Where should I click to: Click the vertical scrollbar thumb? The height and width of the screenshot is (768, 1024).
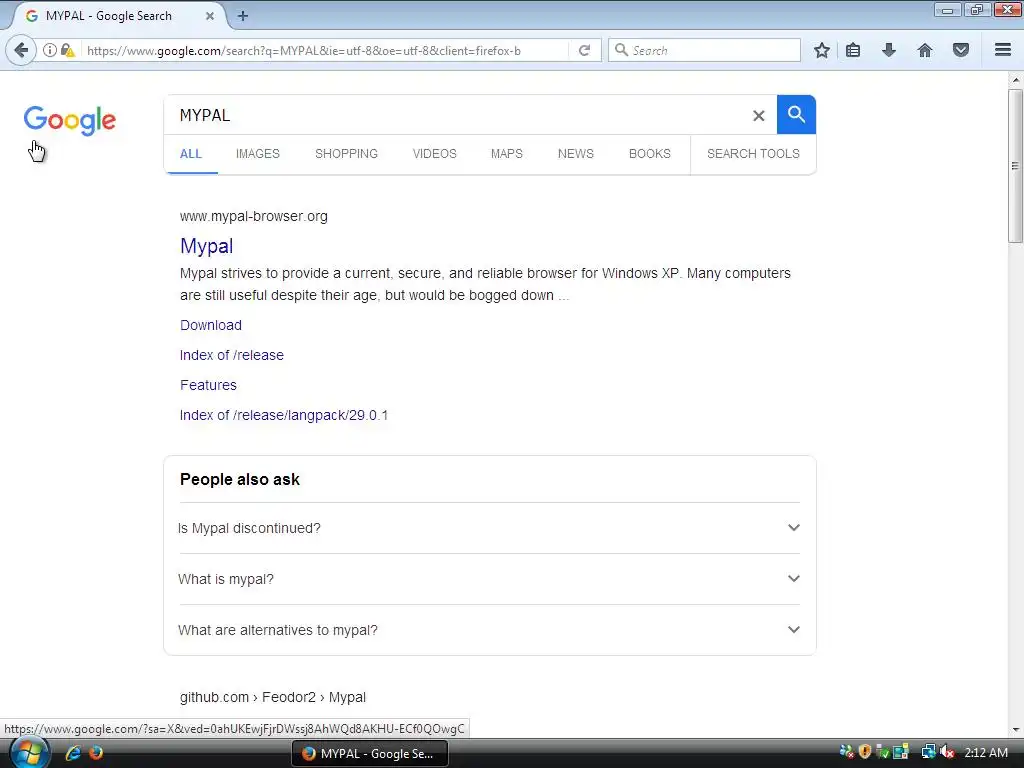click(1016, 167)
